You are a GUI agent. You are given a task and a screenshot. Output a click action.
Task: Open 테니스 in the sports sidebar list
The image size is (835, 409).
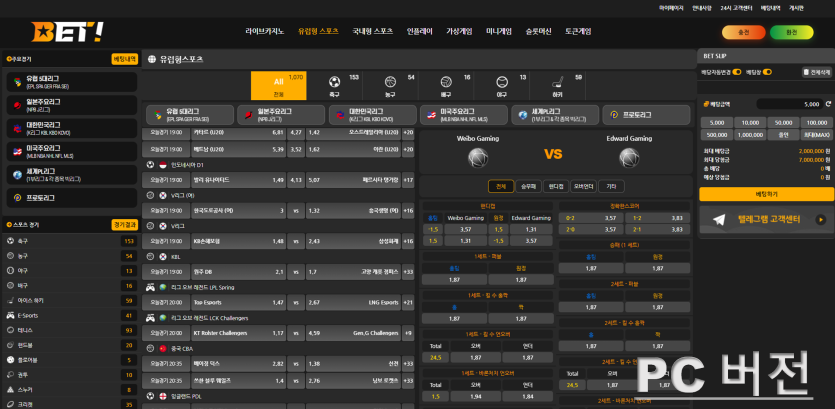tap(71, 331)
